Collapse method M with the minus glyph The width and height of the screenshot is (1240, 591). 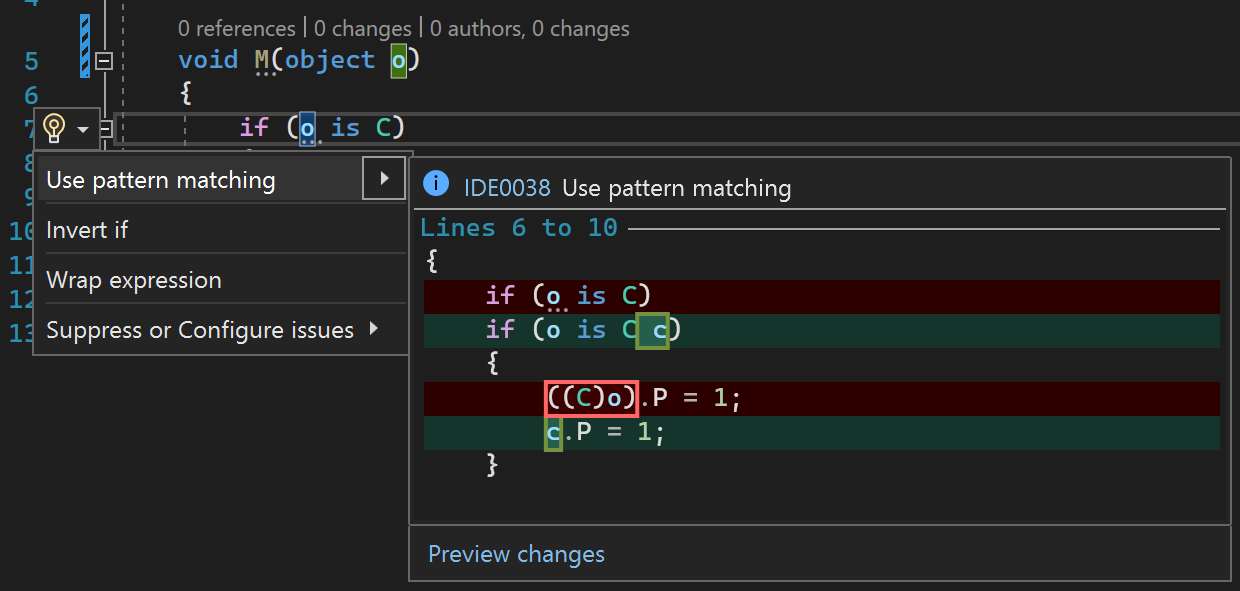click(x=103, y=61)
